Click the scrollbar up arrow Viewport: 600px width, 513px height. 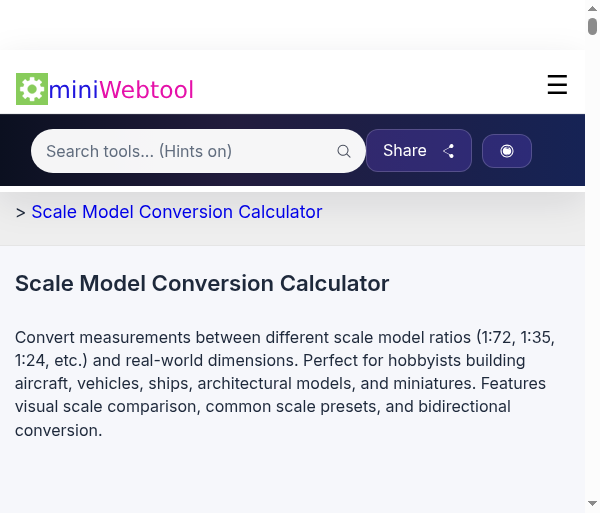[593, 7]
